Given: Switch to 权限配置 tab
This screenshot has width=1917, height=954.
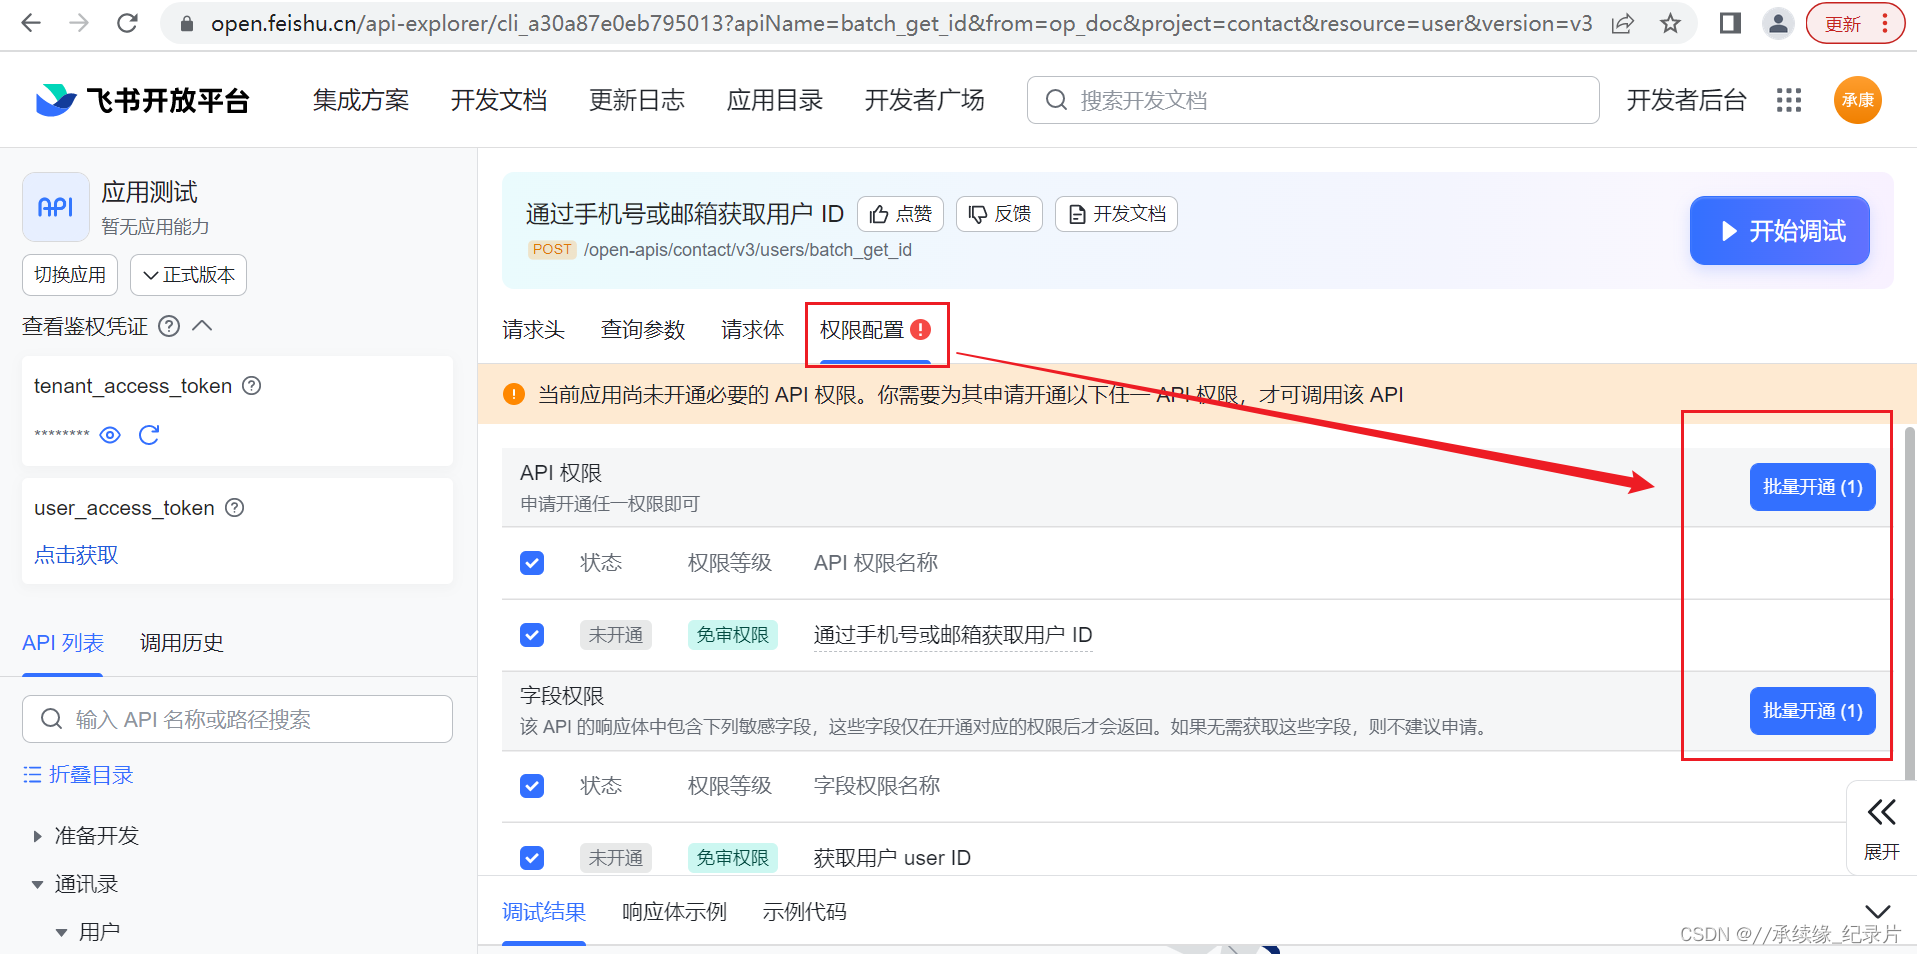Looking at the screenshot, I should tap(875, 330).
